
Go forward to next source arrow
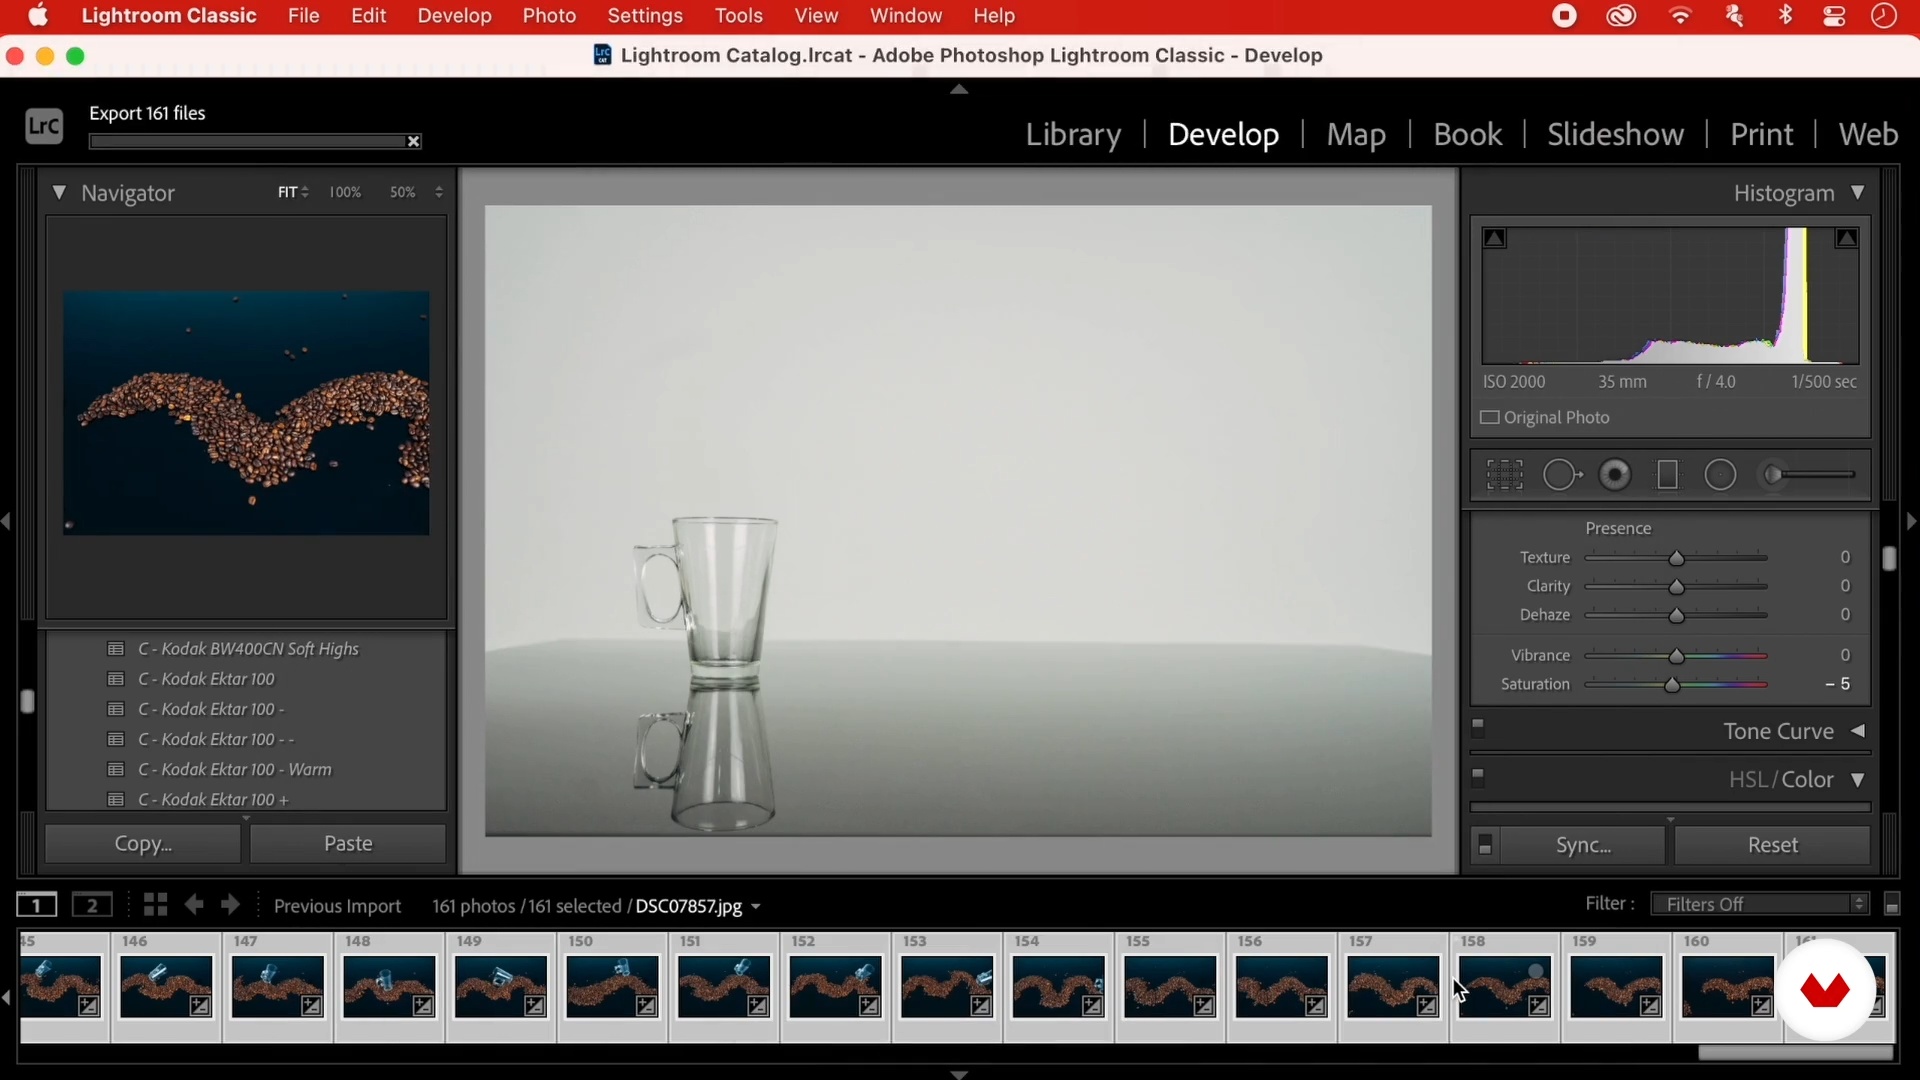coord(230,905)
